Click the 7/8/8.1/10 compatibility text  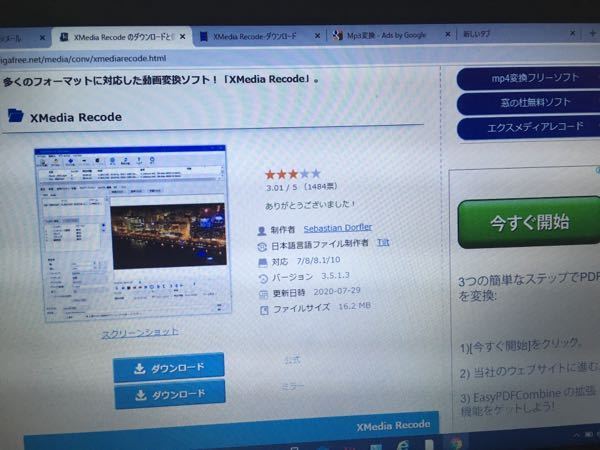coord(318,261)
